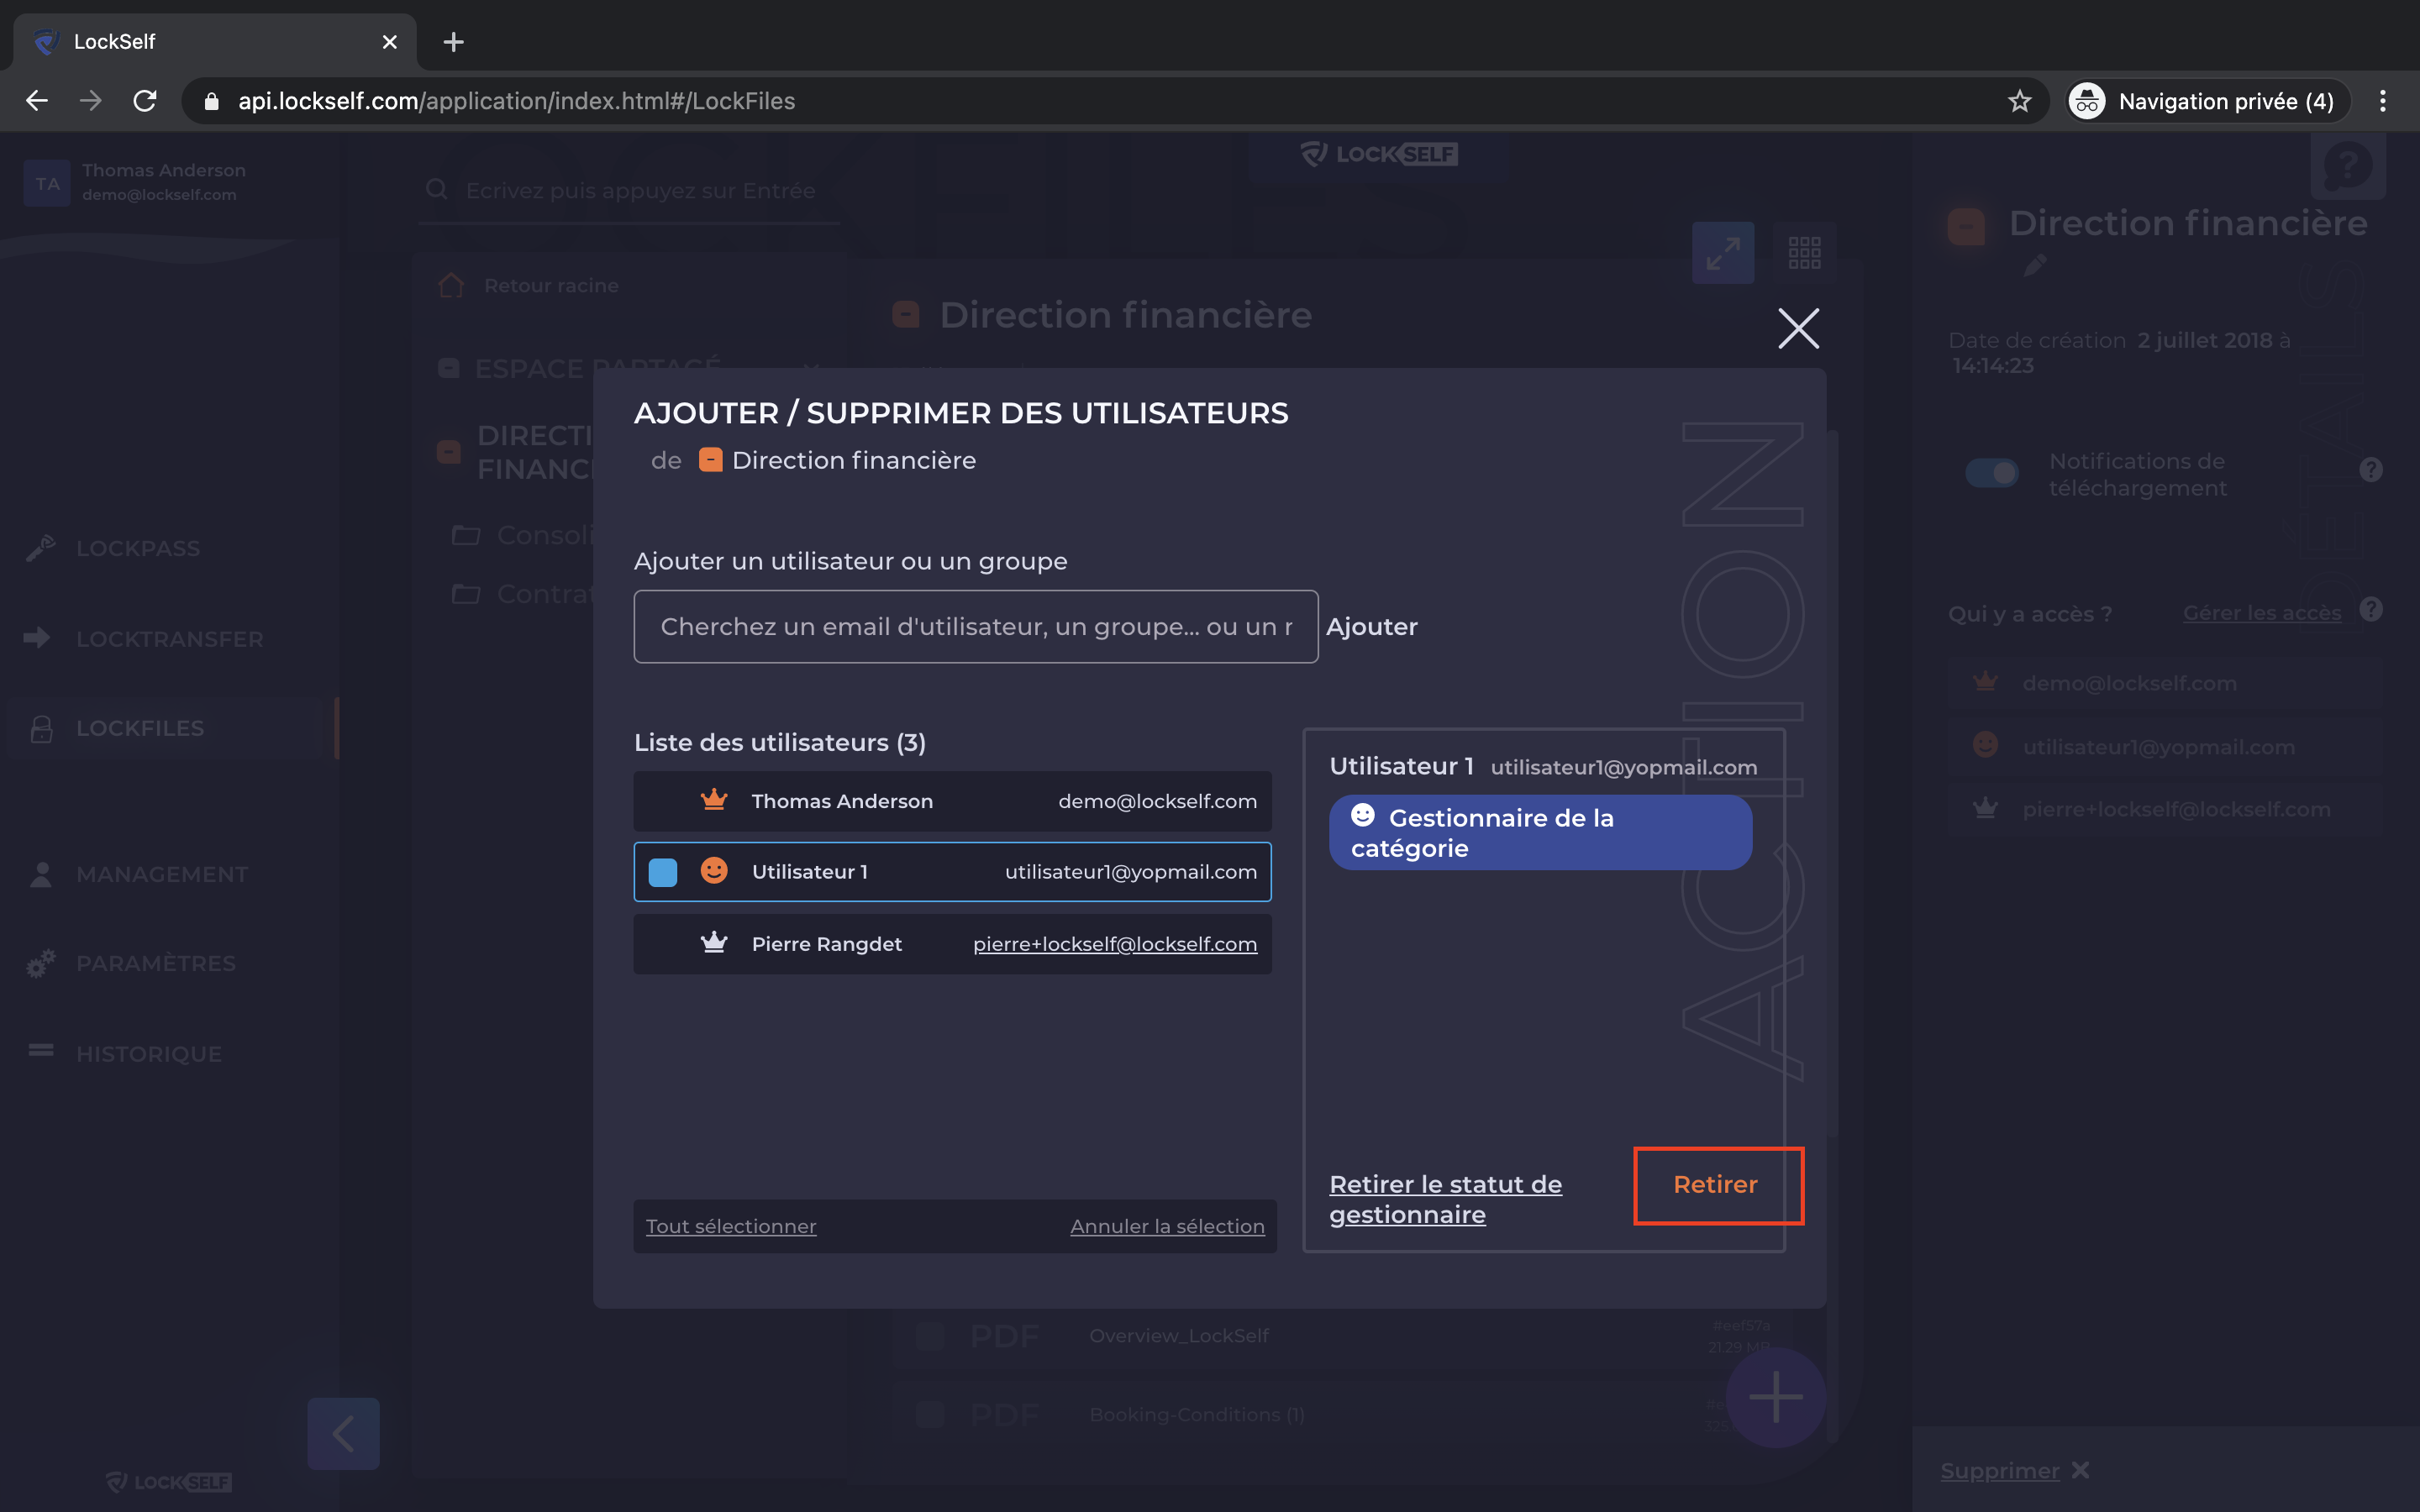Close the add/remove users dialog

click(1798, 328)
